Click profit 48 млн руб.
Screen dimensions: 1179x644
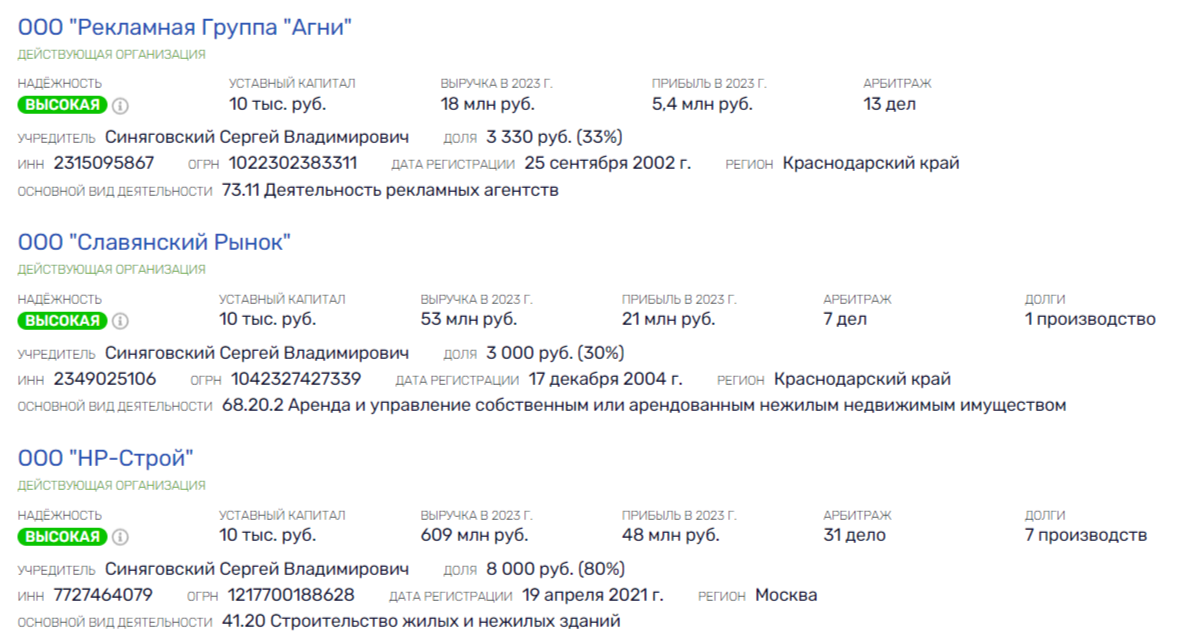tap(671, 536)
